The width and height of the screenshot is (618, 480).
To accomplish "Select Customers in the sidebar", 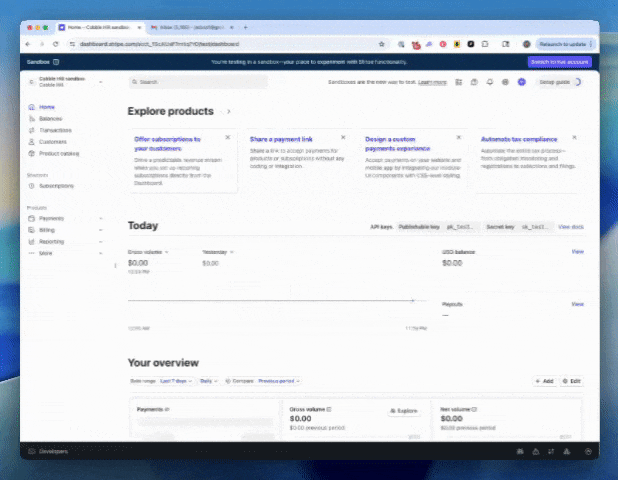I will [x=53, y=142].
